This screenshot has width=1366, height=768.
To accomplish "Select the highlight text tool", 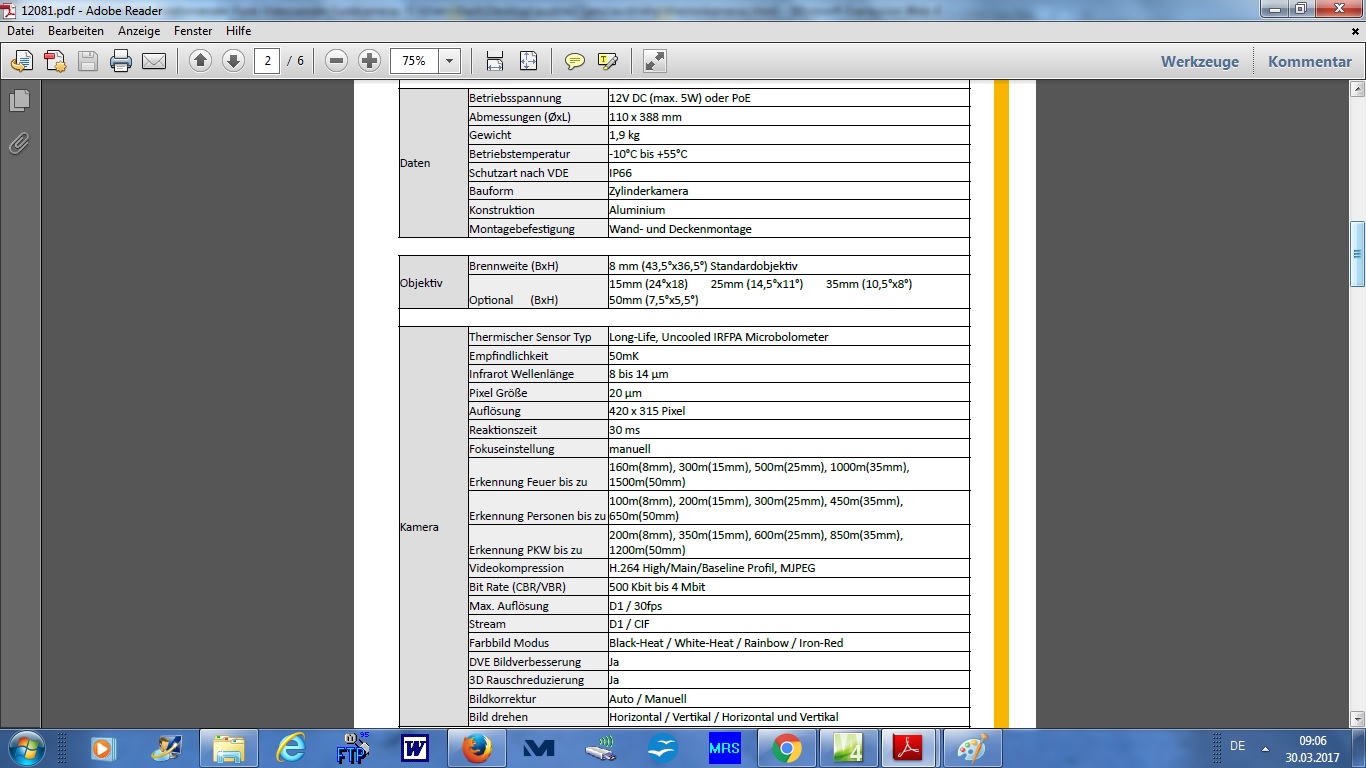I will [607, 61].
